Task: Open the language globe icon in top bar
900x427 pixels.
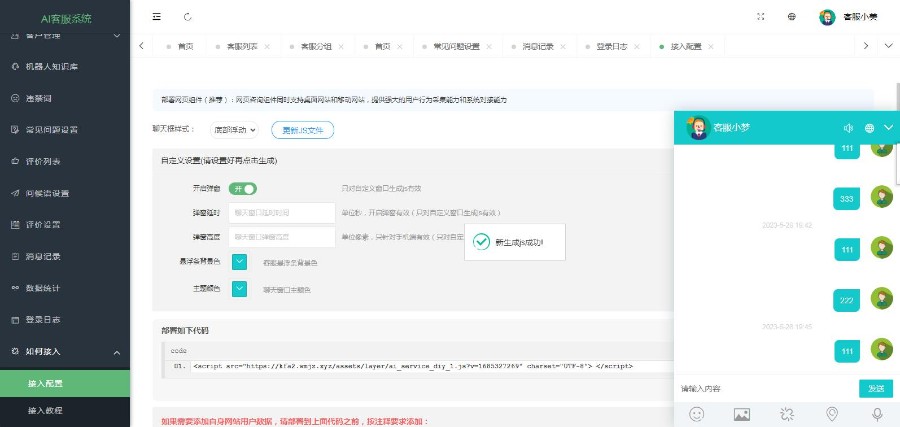Action: (x=792, y=17)
